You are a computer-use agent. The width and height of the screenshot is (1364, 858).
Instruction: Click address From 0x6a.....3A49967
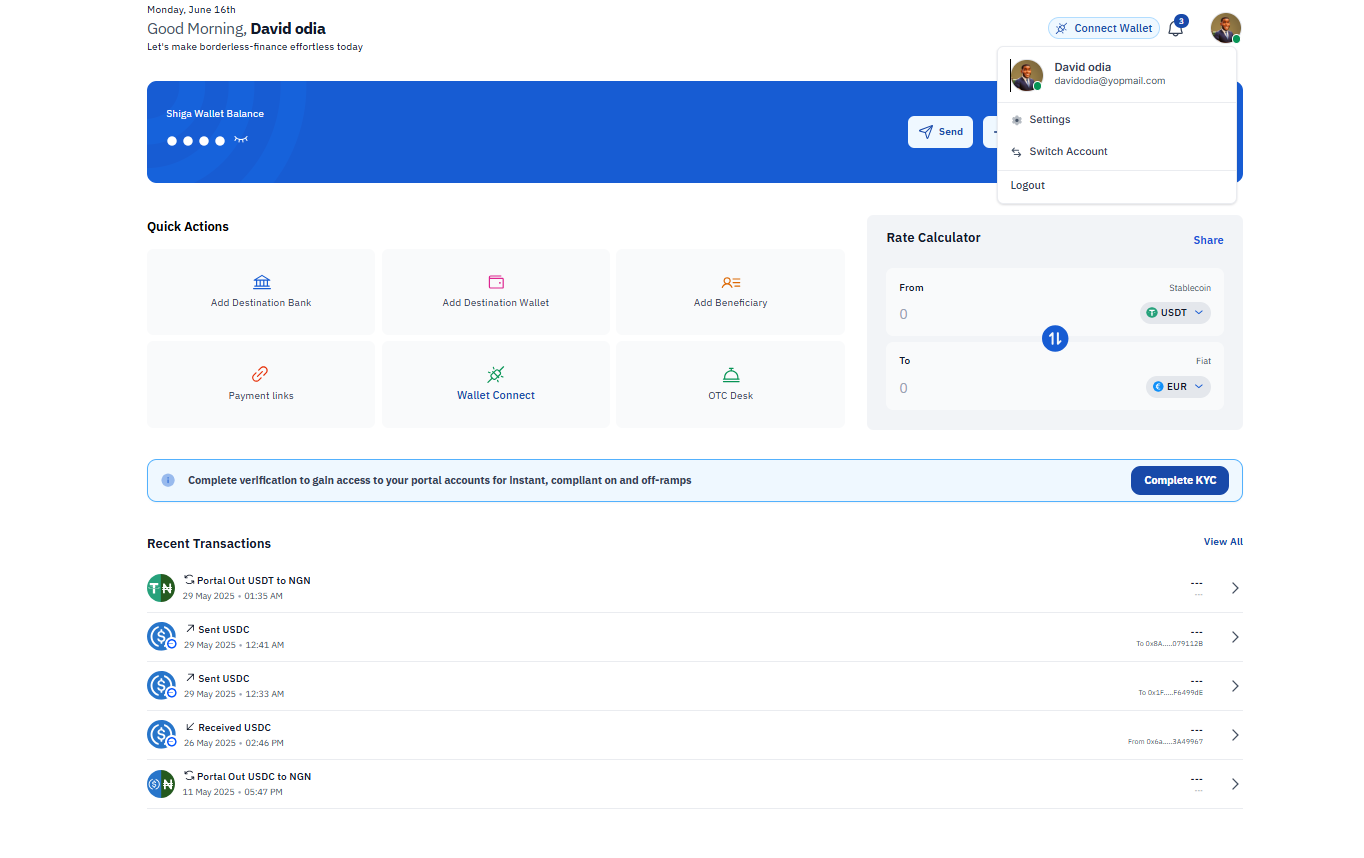click(1165, 742)
